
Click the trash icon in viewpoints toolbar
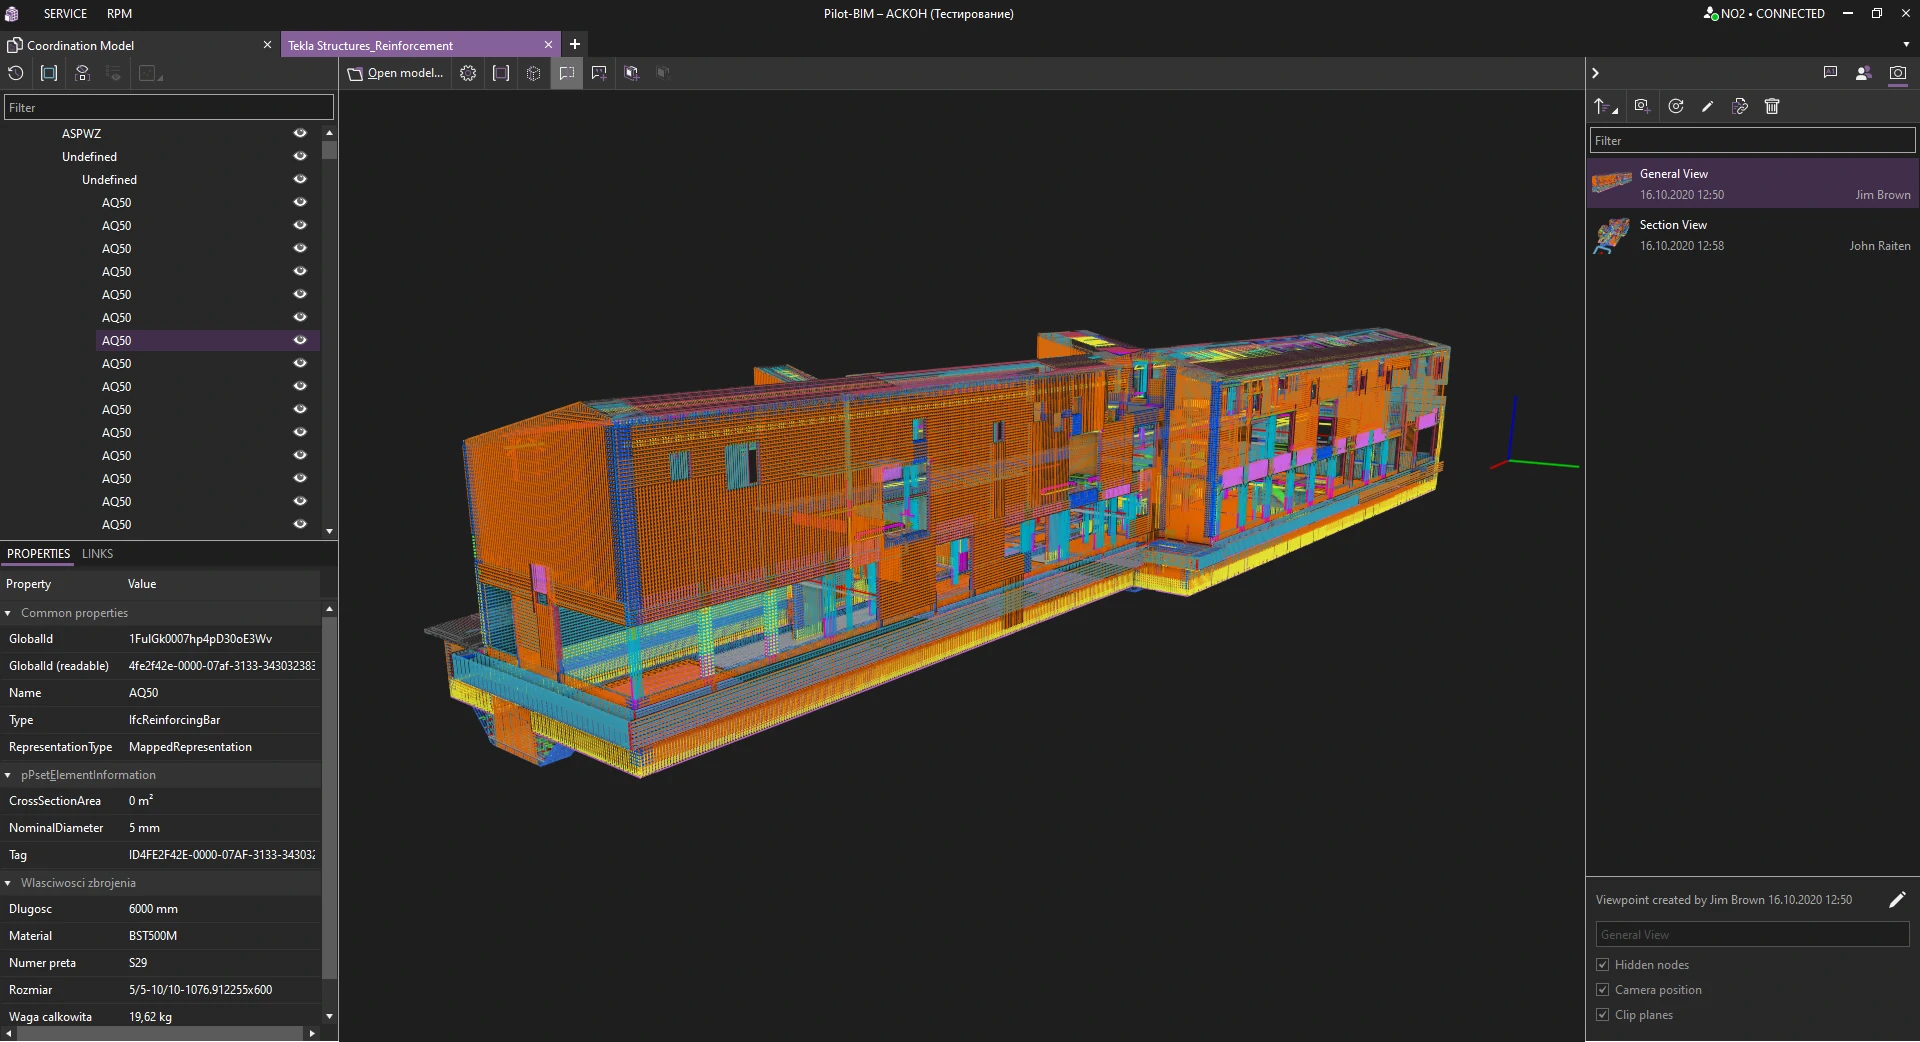point(1772,107)
